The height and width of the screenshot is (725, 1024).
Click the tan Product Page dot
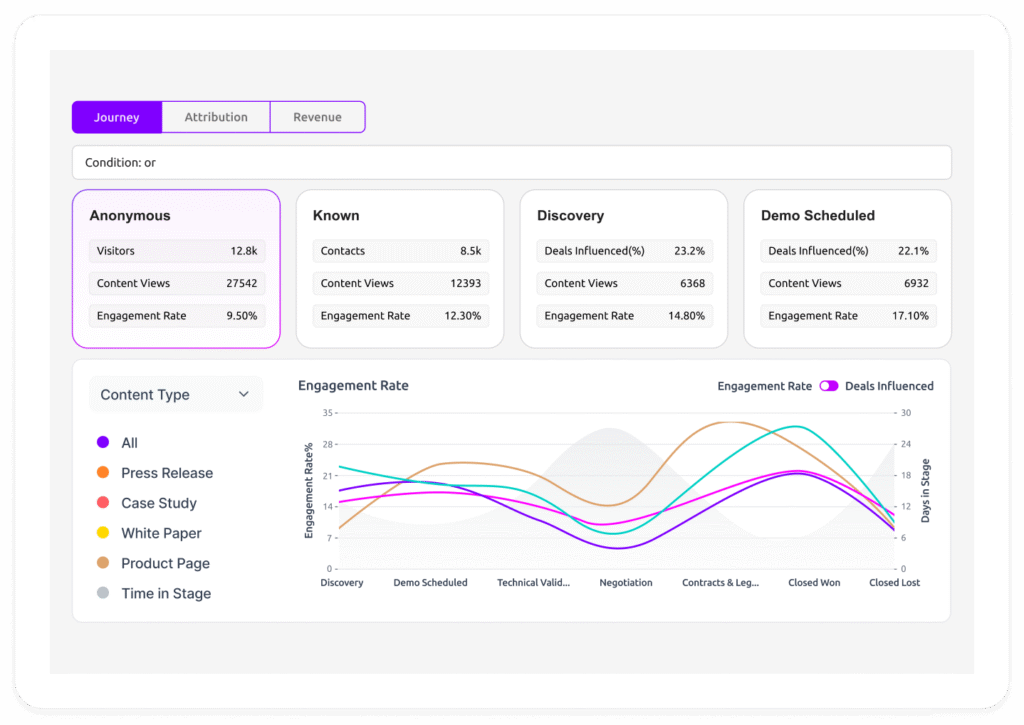coord(103,563)
